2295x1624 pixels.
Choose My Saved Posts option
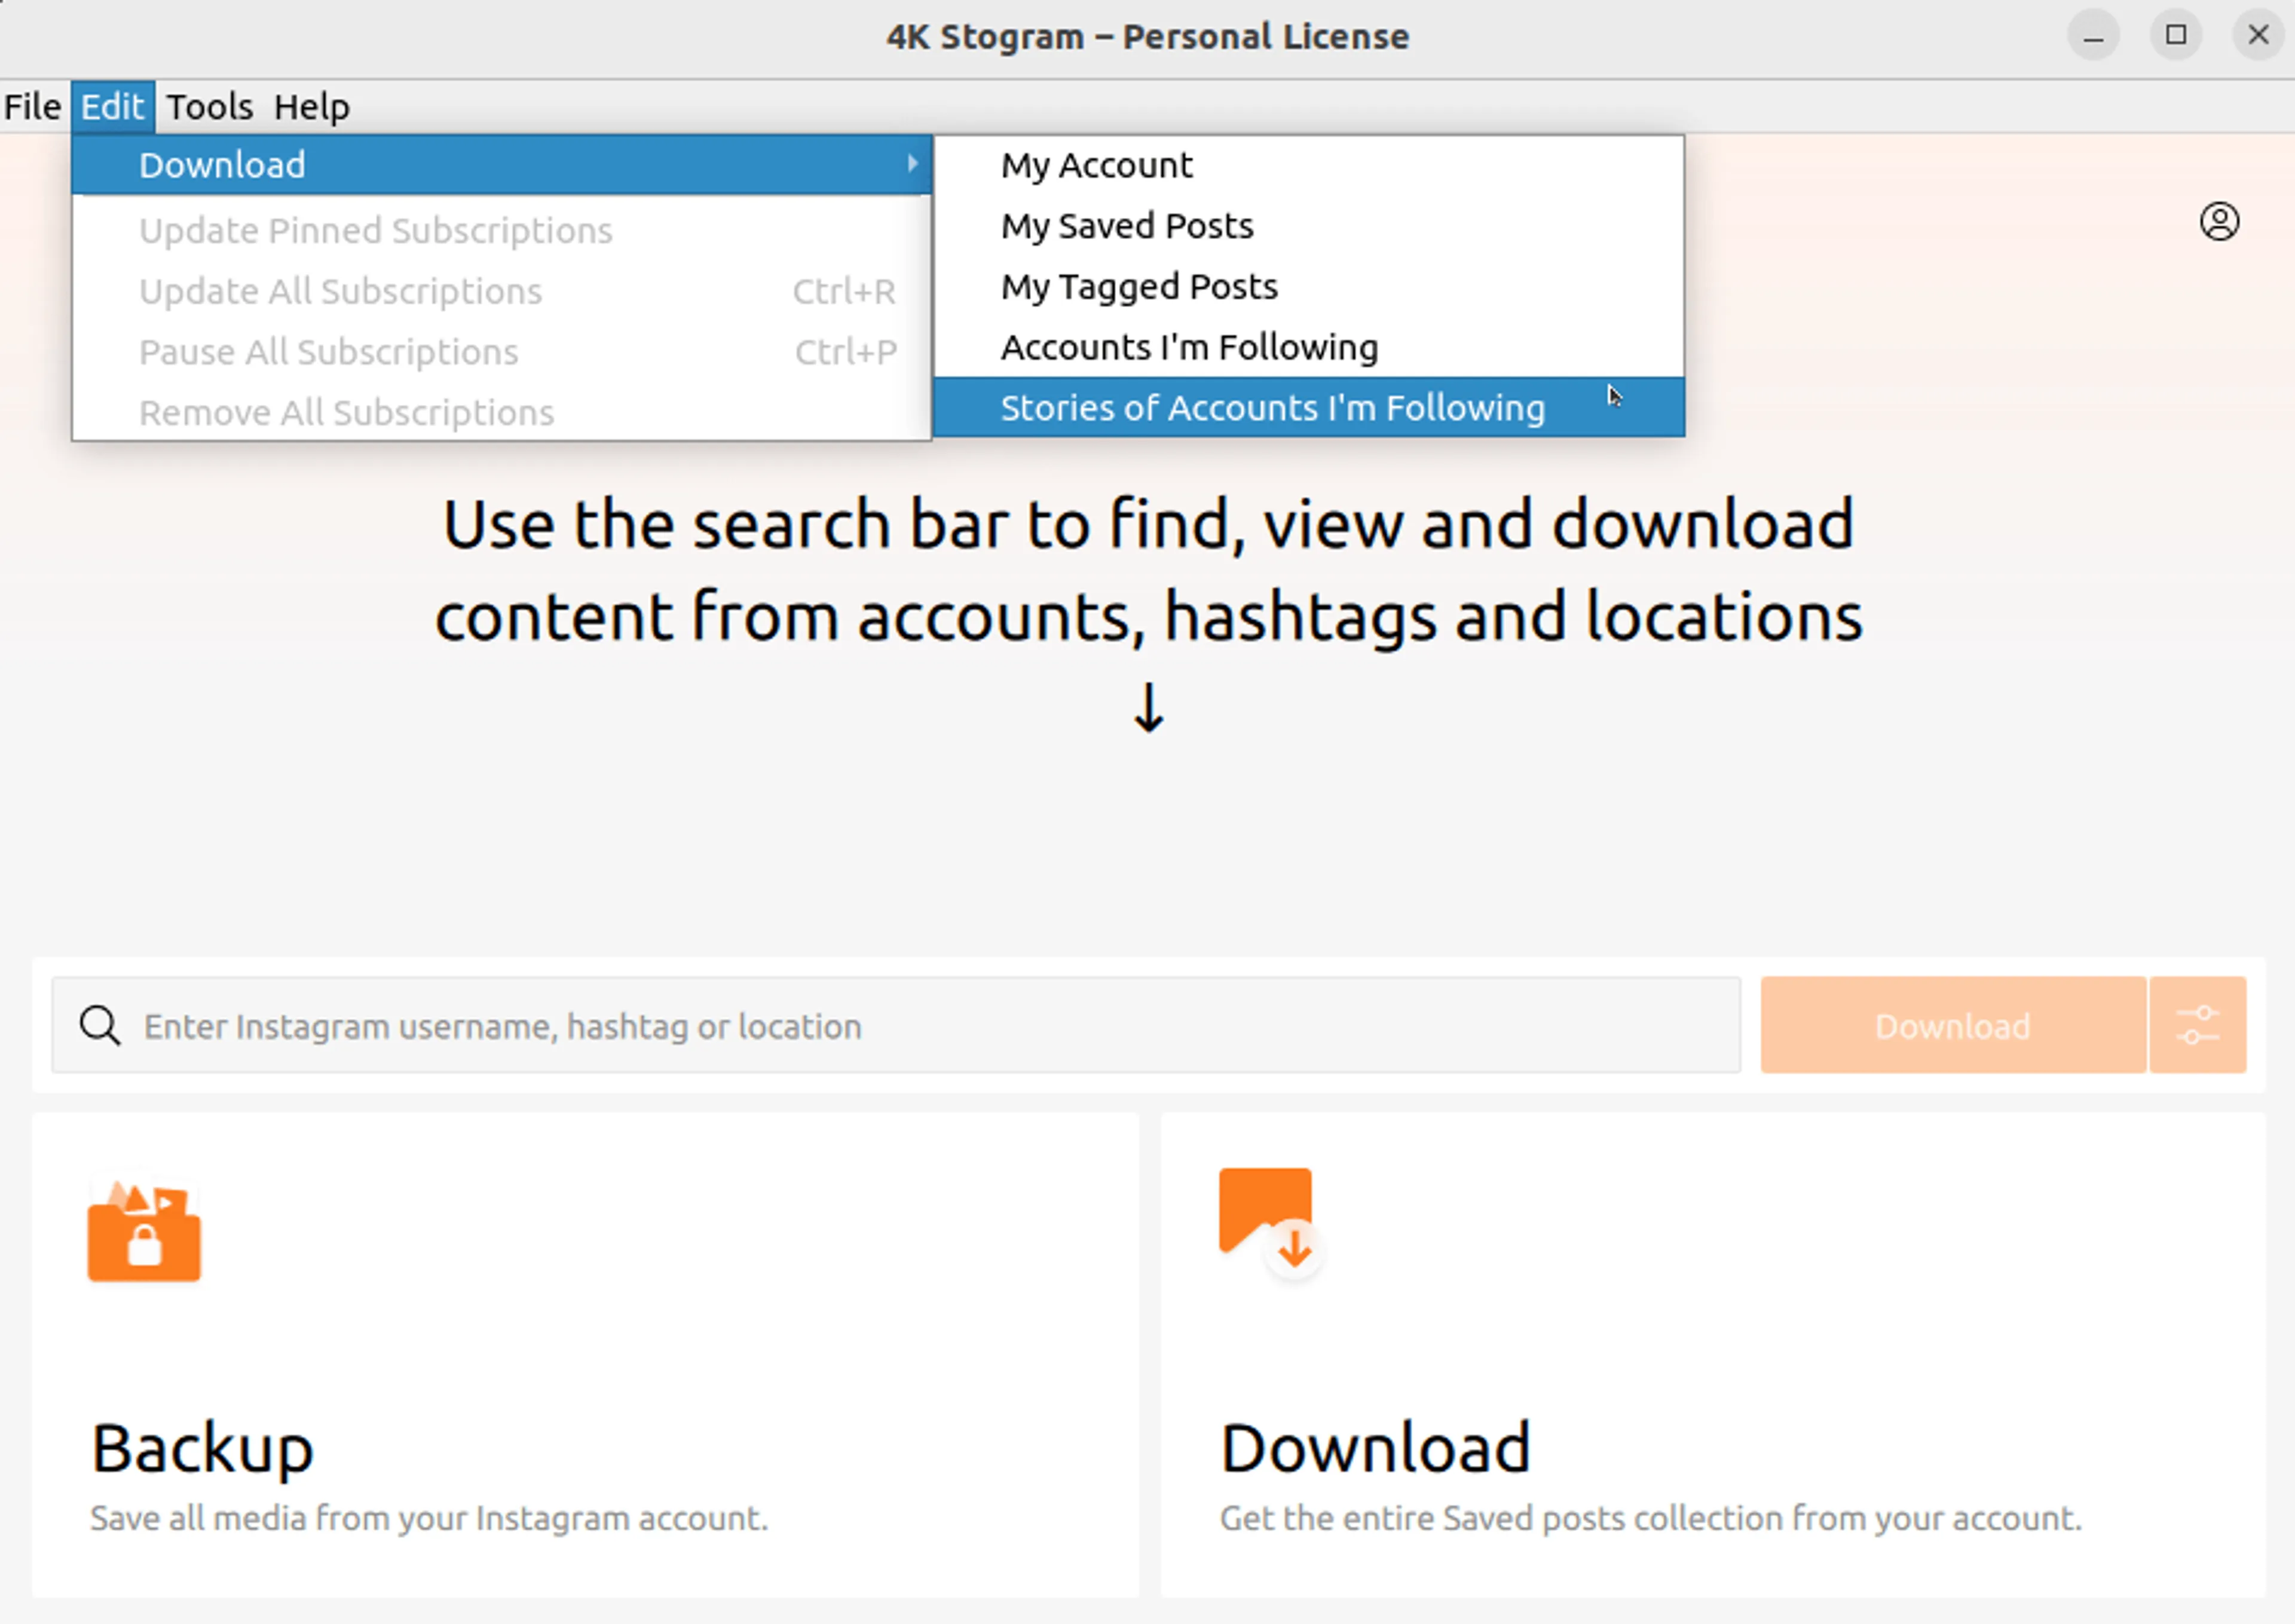(x=1126, y=226)
